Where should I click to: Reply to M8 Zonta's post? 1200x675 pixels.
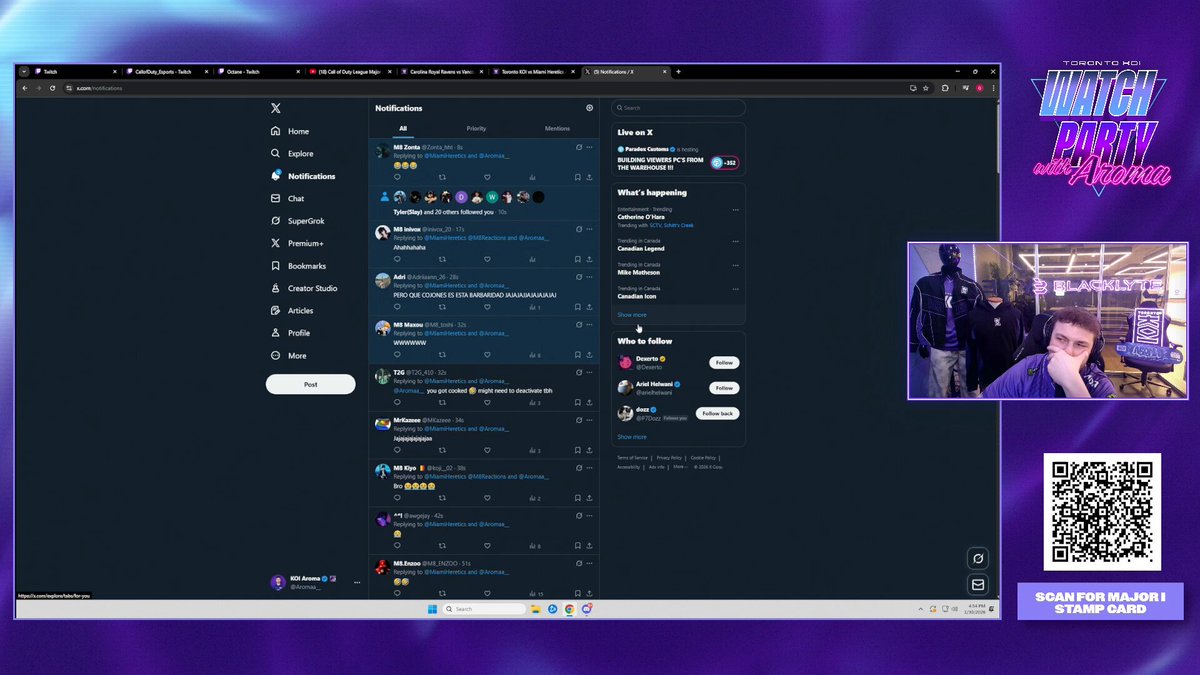coord(397,177)
